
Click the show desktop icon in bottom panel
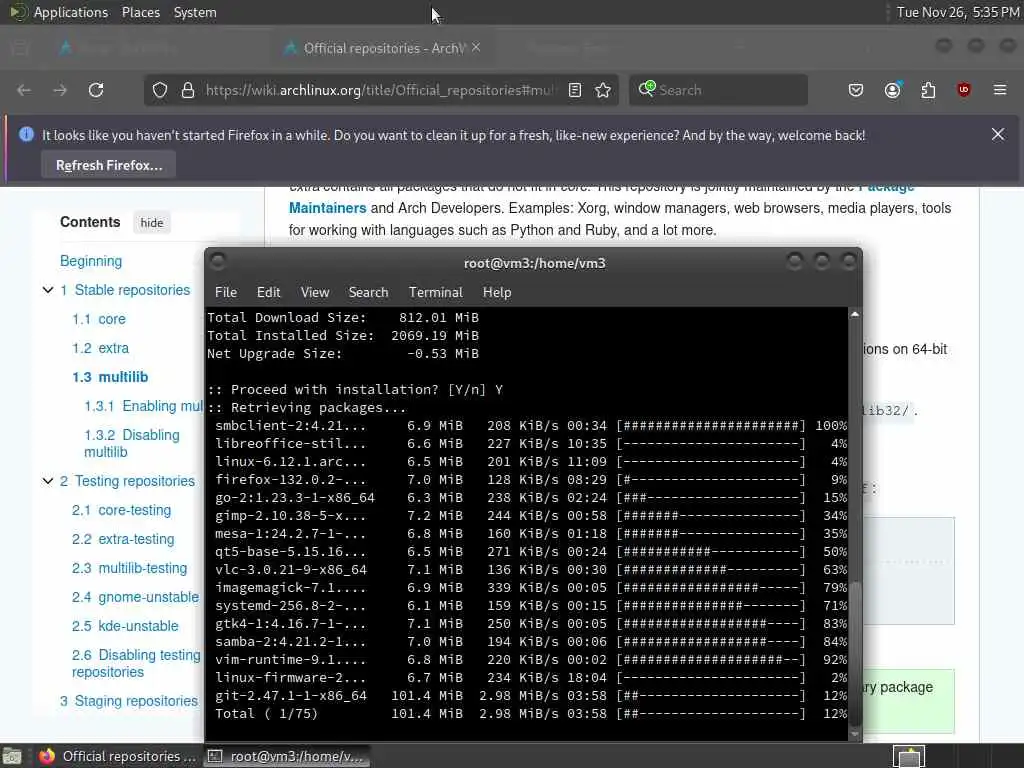(12, 756)
